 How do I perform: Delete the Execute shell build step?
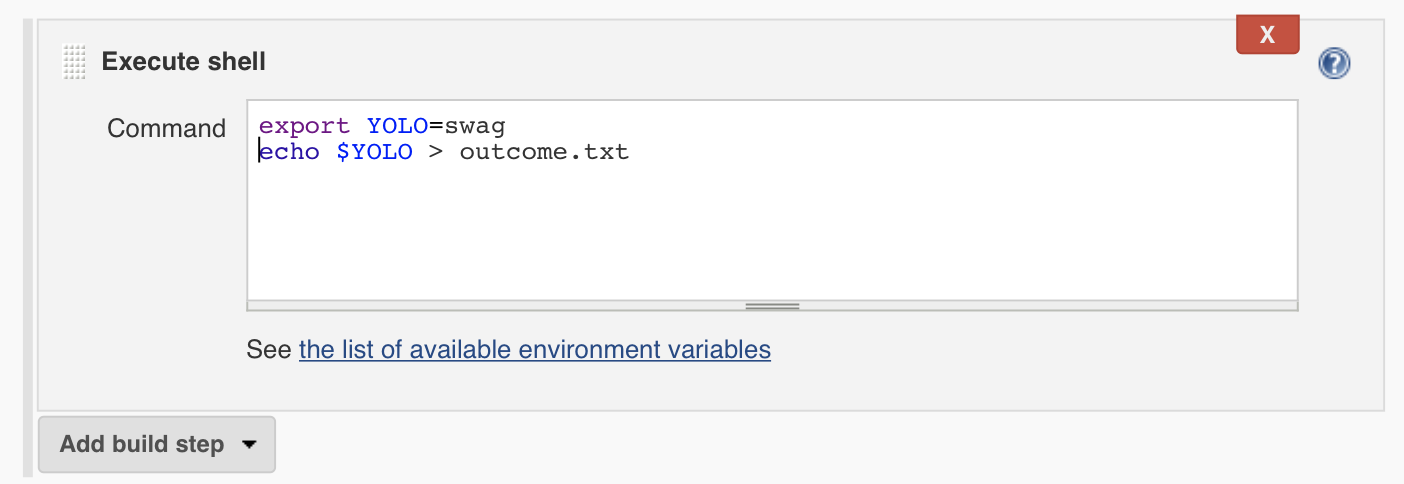tap(1267, 35)
